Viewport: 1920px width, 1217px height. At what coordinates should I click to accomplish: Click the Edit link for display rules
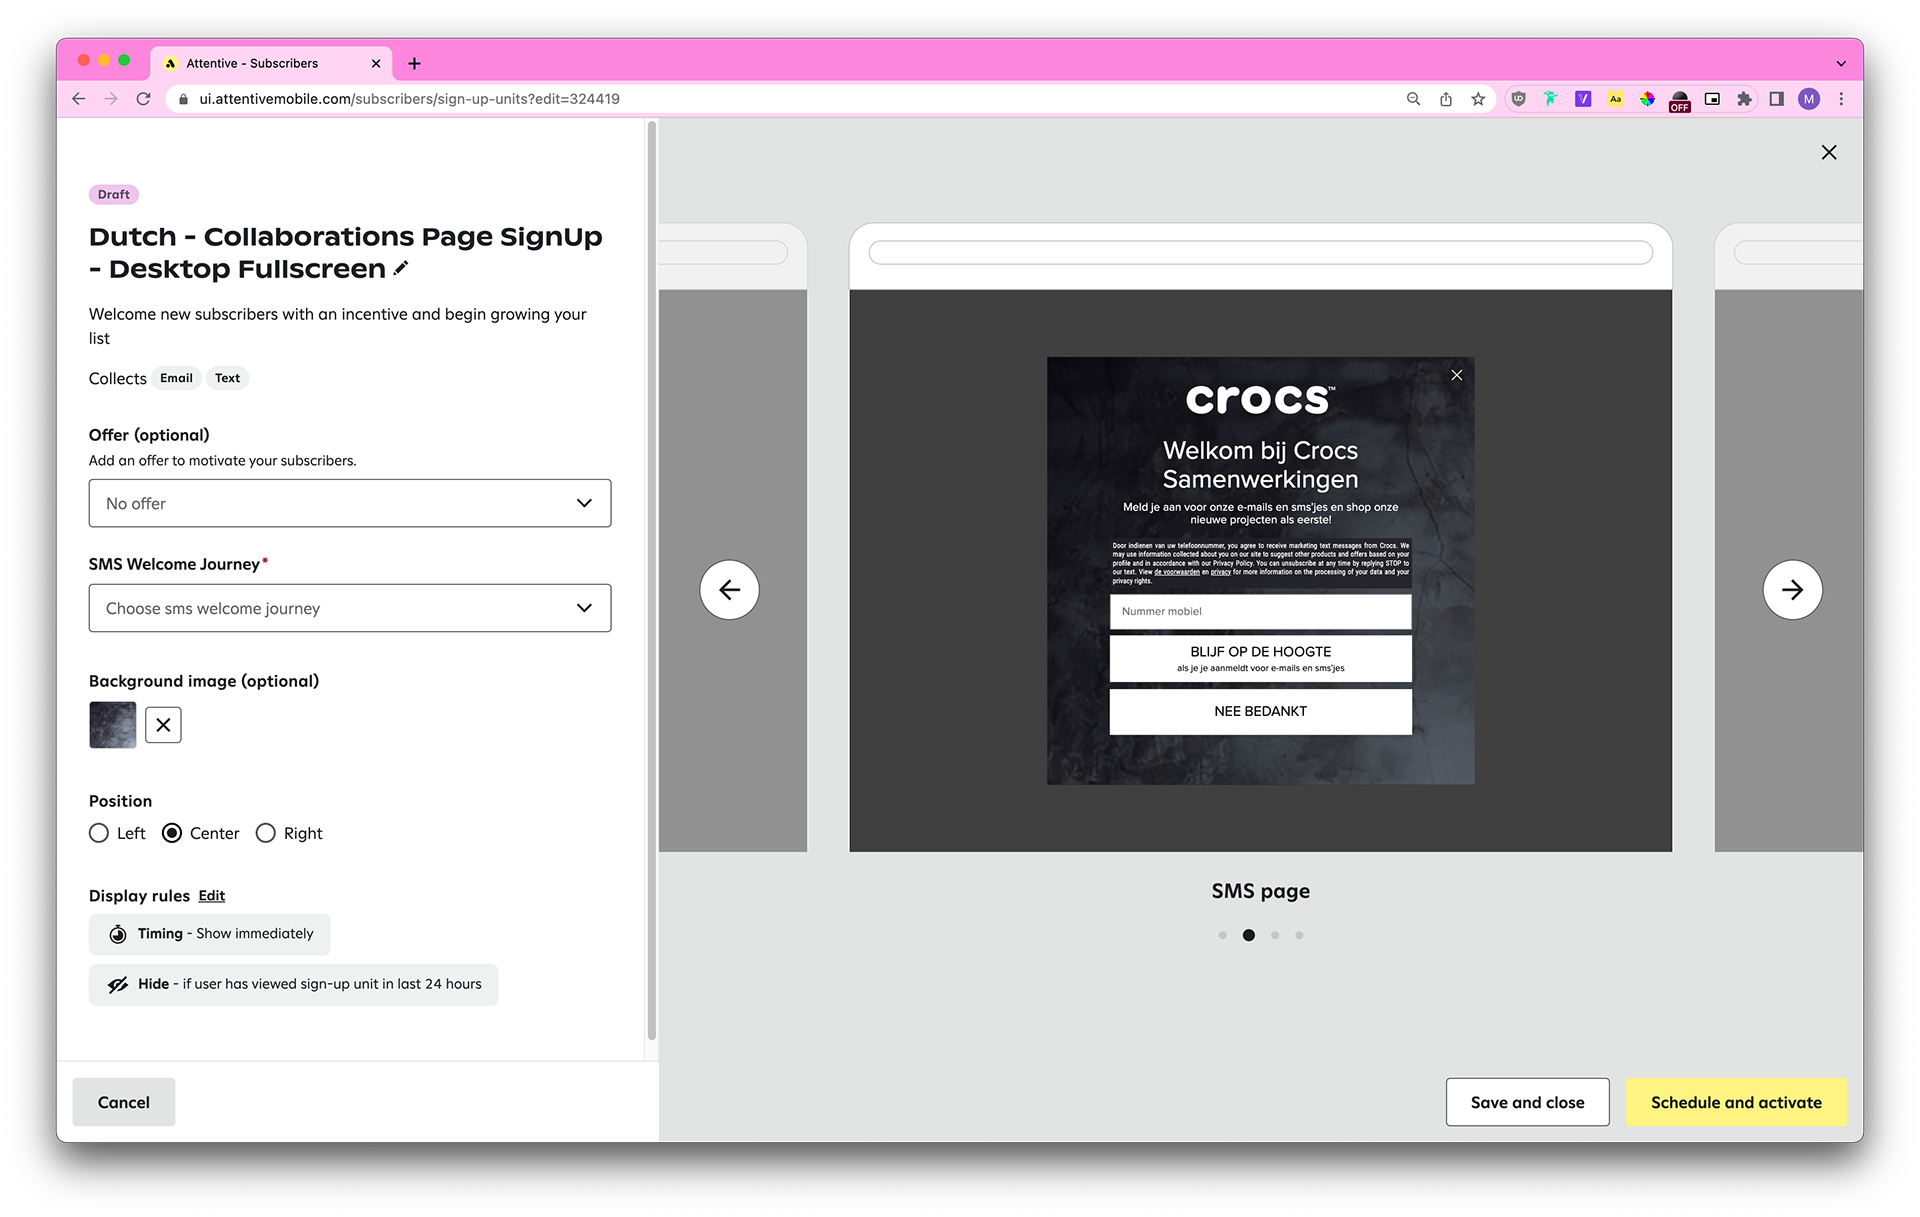click(x=211, y=895)
